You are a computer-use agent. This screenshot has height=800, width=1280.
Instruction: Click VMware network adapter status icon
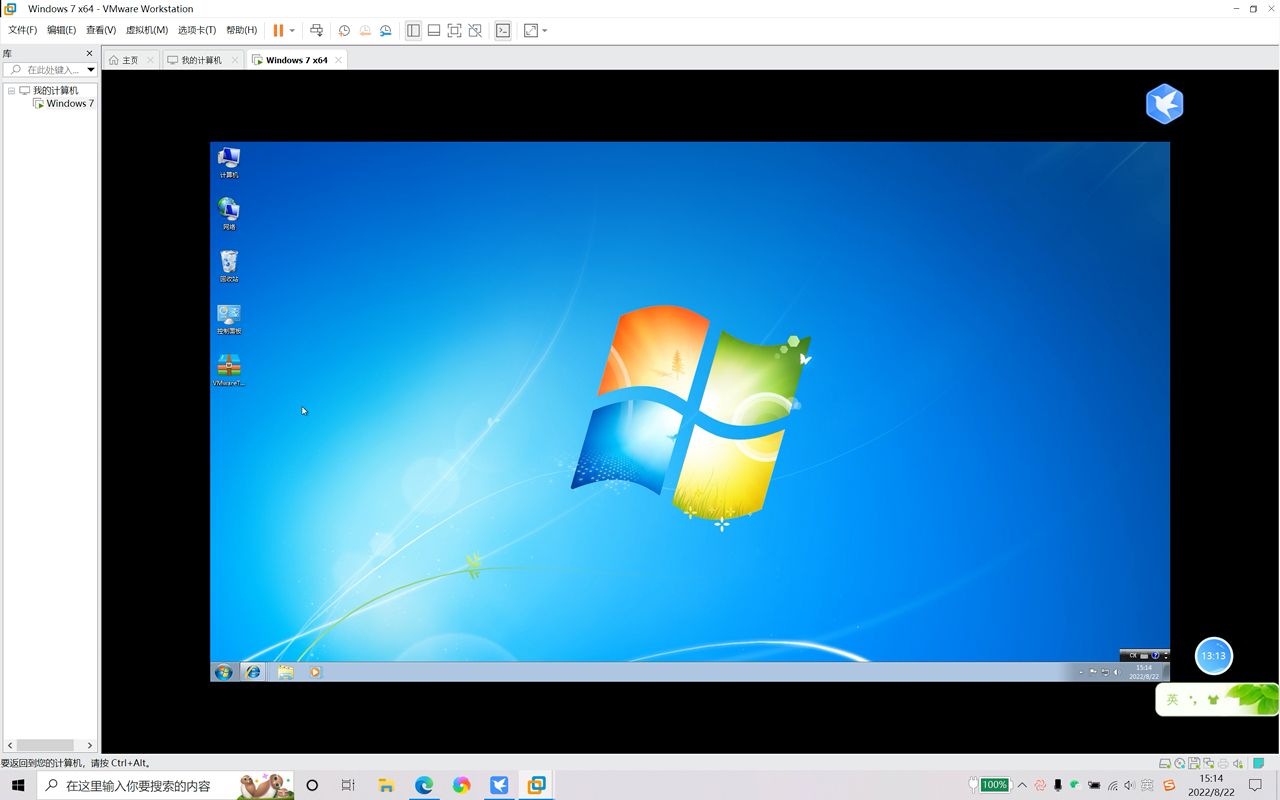coord(1208,763)
